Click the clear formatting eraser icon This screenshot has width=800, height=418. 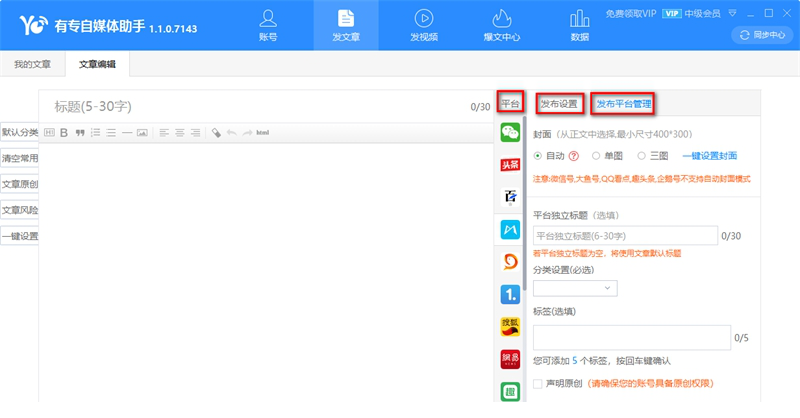tap(216, 133)
